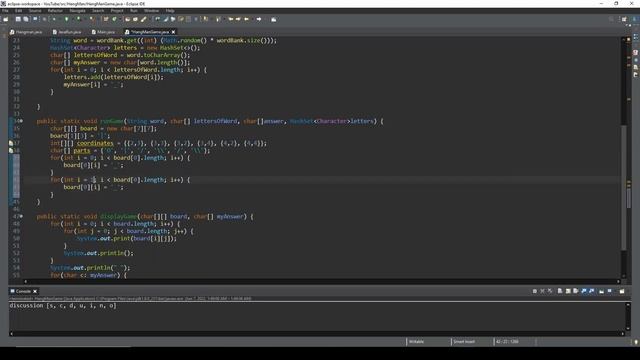Screen dimensions: 640x360
Task: Toggle Word Wrap in the Console toolbar
Action: [576, 291]
